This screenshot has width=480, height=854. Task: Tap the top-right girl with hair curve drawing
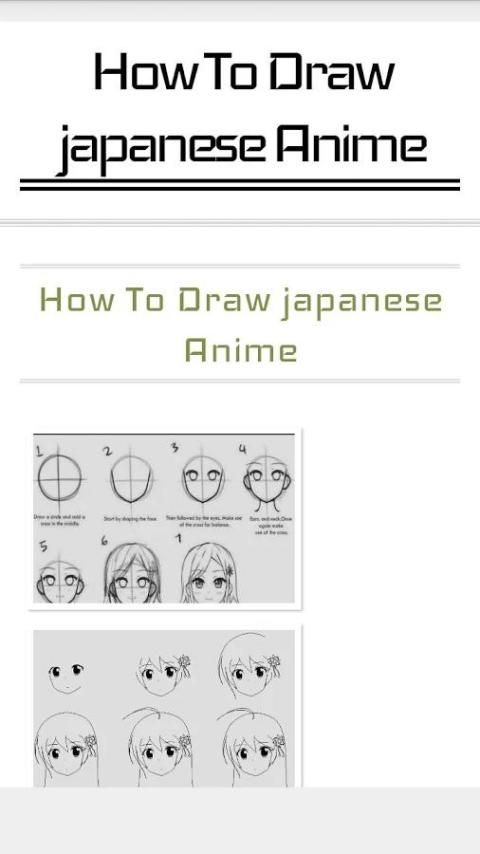click(250, 666)
